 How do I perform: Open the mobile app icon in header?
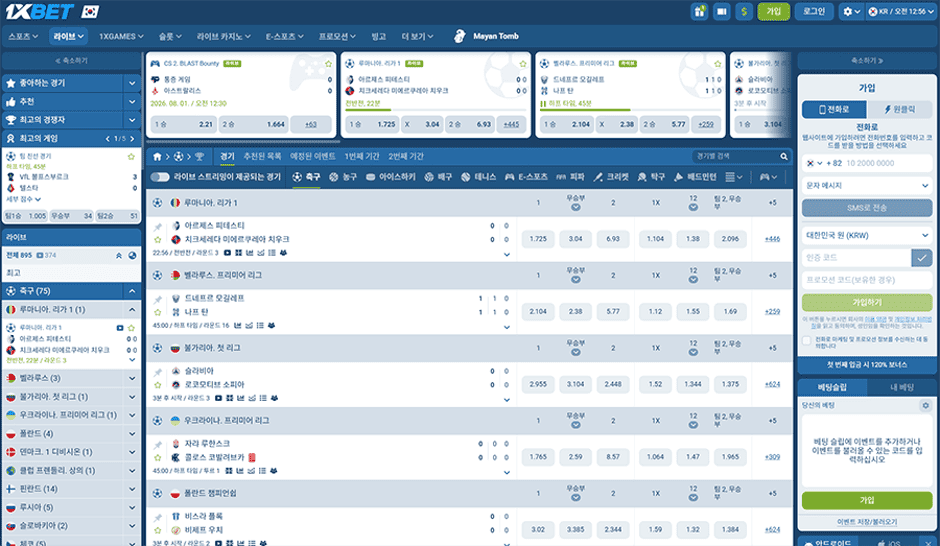coord(722,11)
